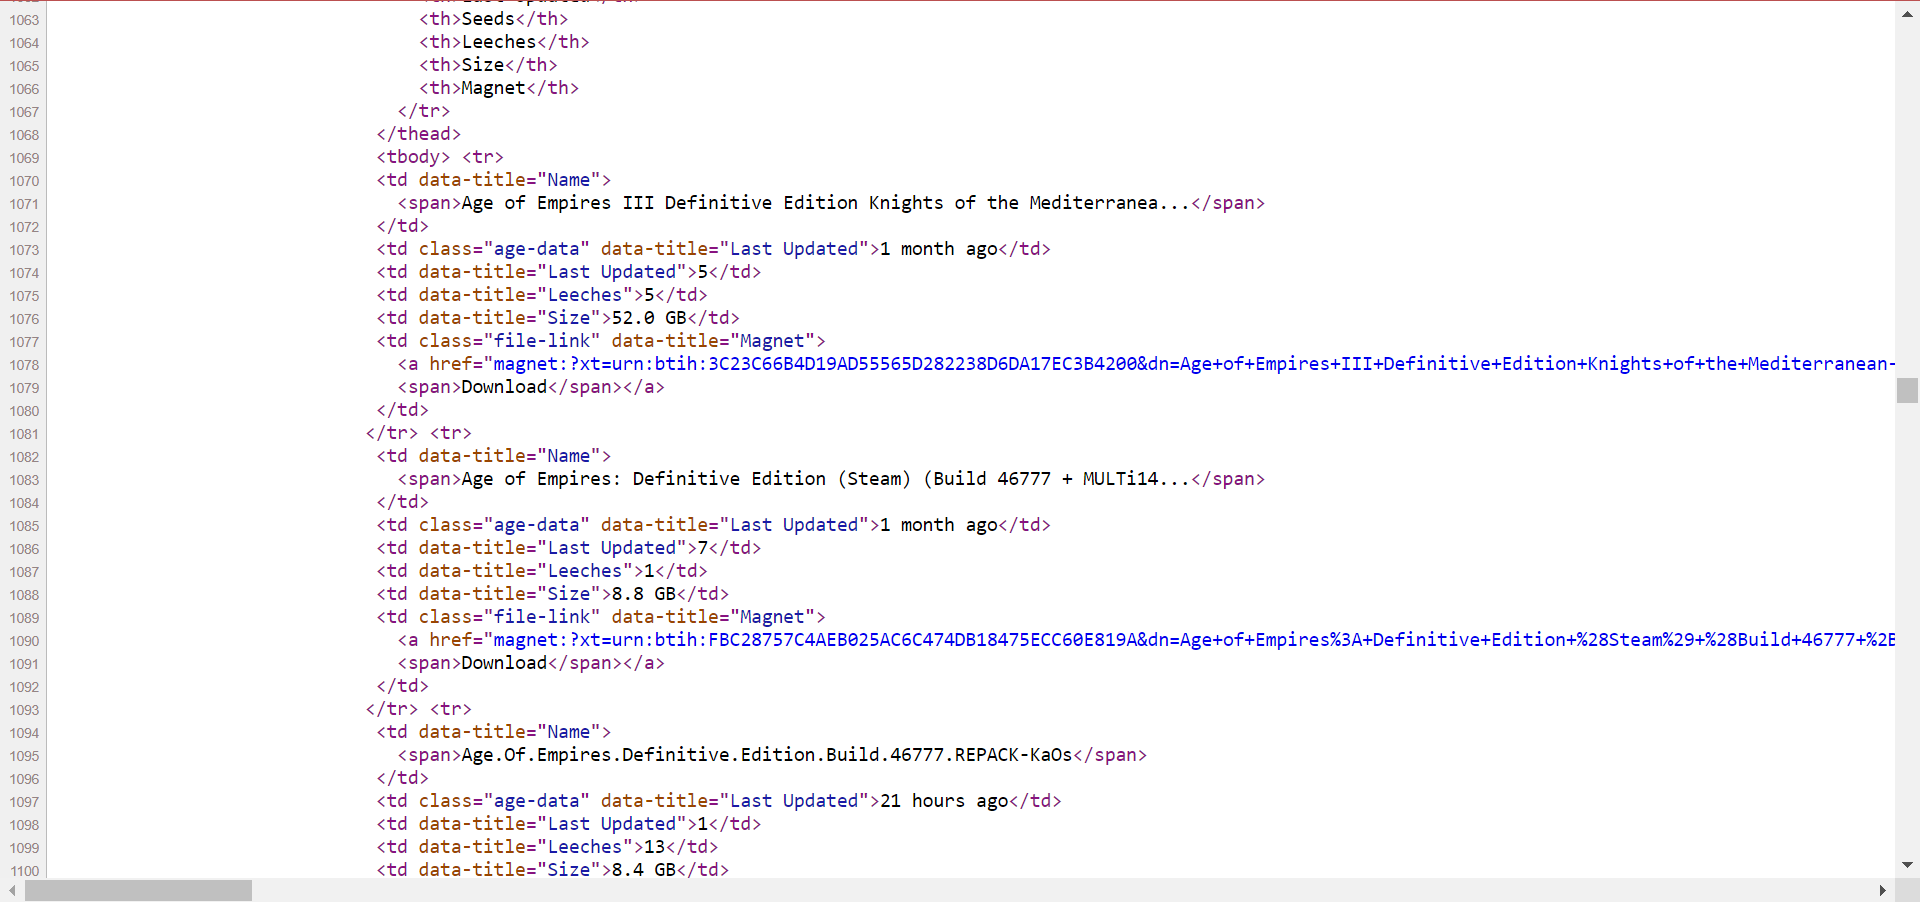Click Age of Empires III Definitive Edition title
Screen dimensions: 1920x902
pyautogui.click(x=826, y=203)
